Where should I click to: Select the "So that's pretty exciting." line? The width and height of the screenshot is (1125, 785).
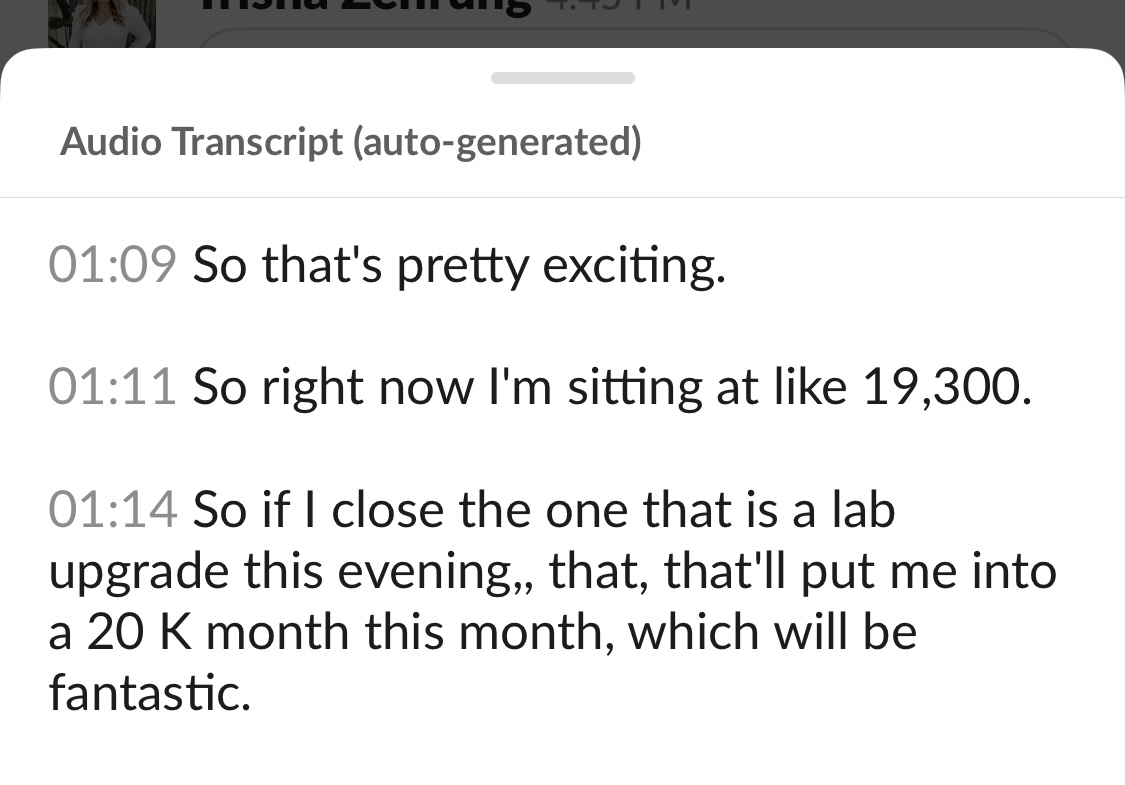pos(458,265)
